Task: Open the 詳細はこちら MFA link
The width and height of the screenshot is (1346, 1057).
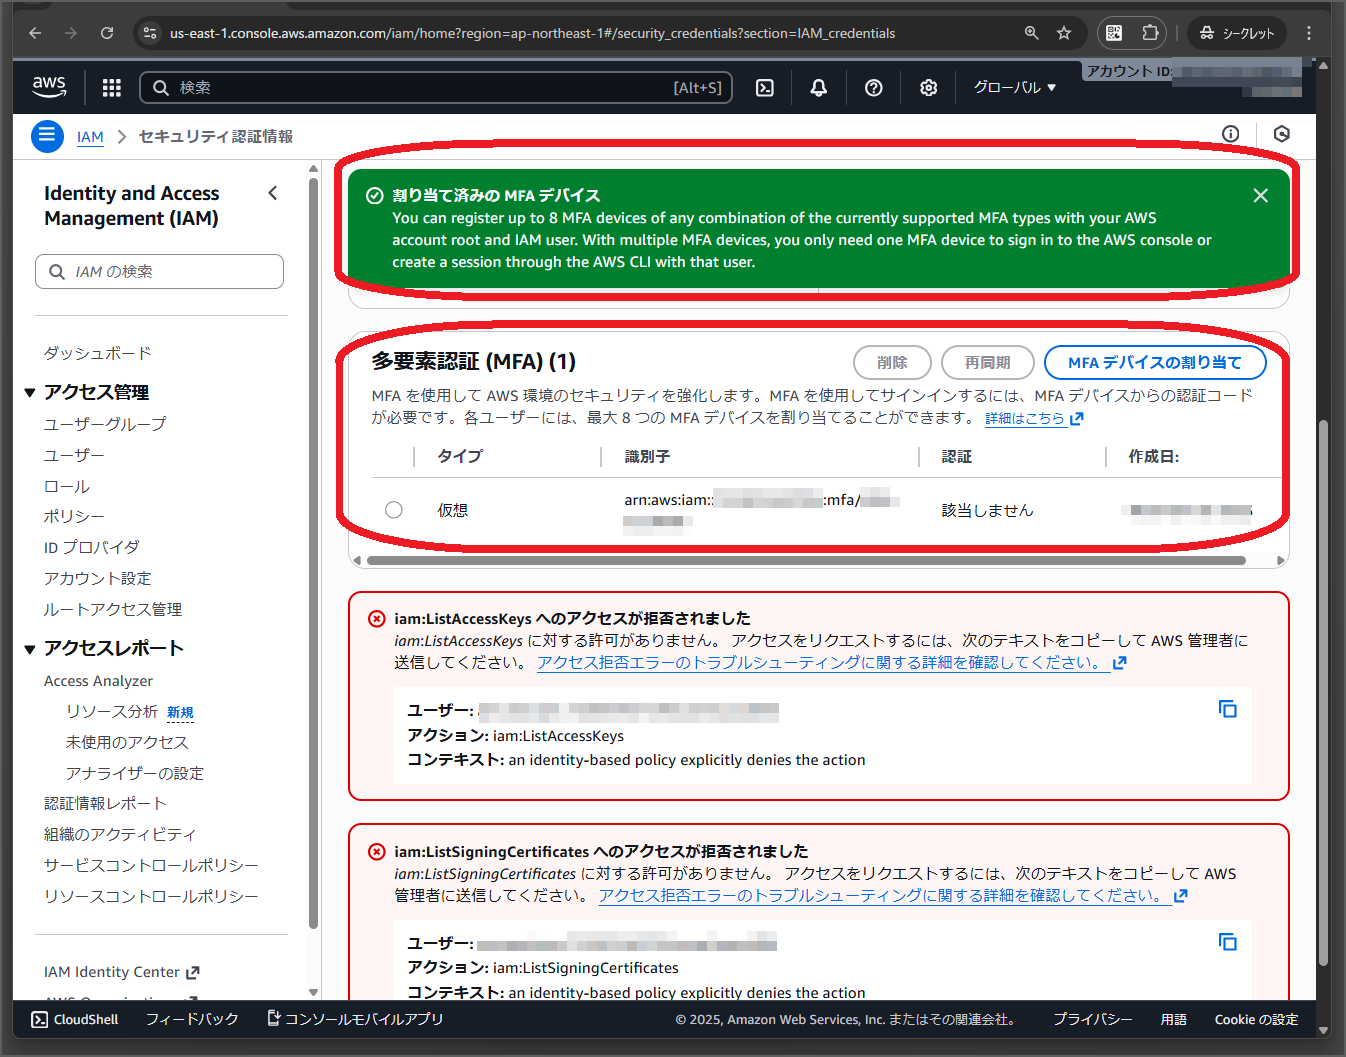Action: pos(1034,418)
